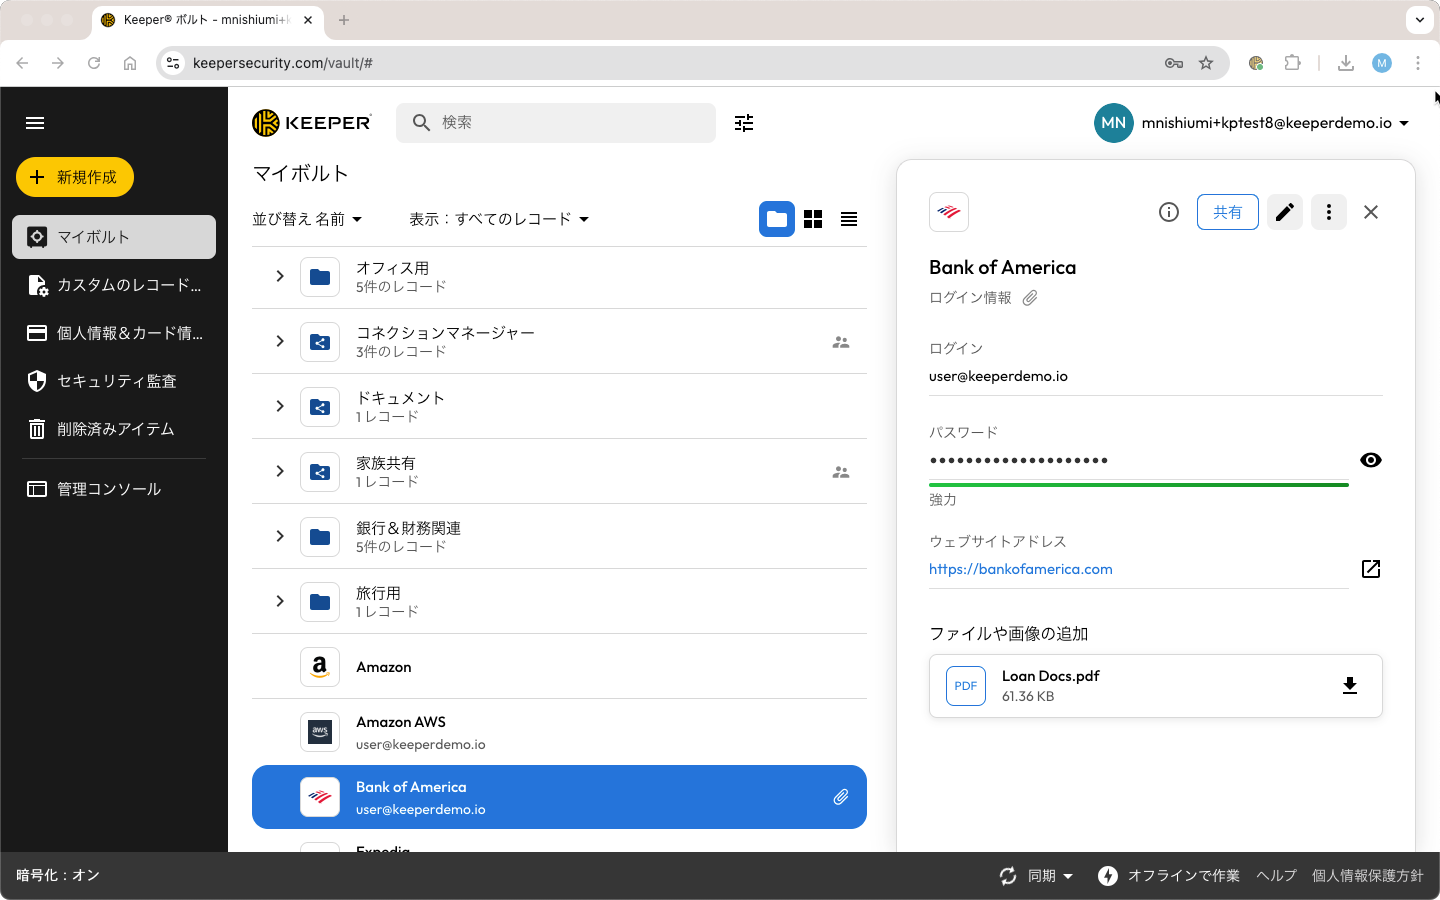Image resolution: width=1440 pixels, height=900 pixels.
Task: Reveal the password with eye icon
Action: [1370, 460]
